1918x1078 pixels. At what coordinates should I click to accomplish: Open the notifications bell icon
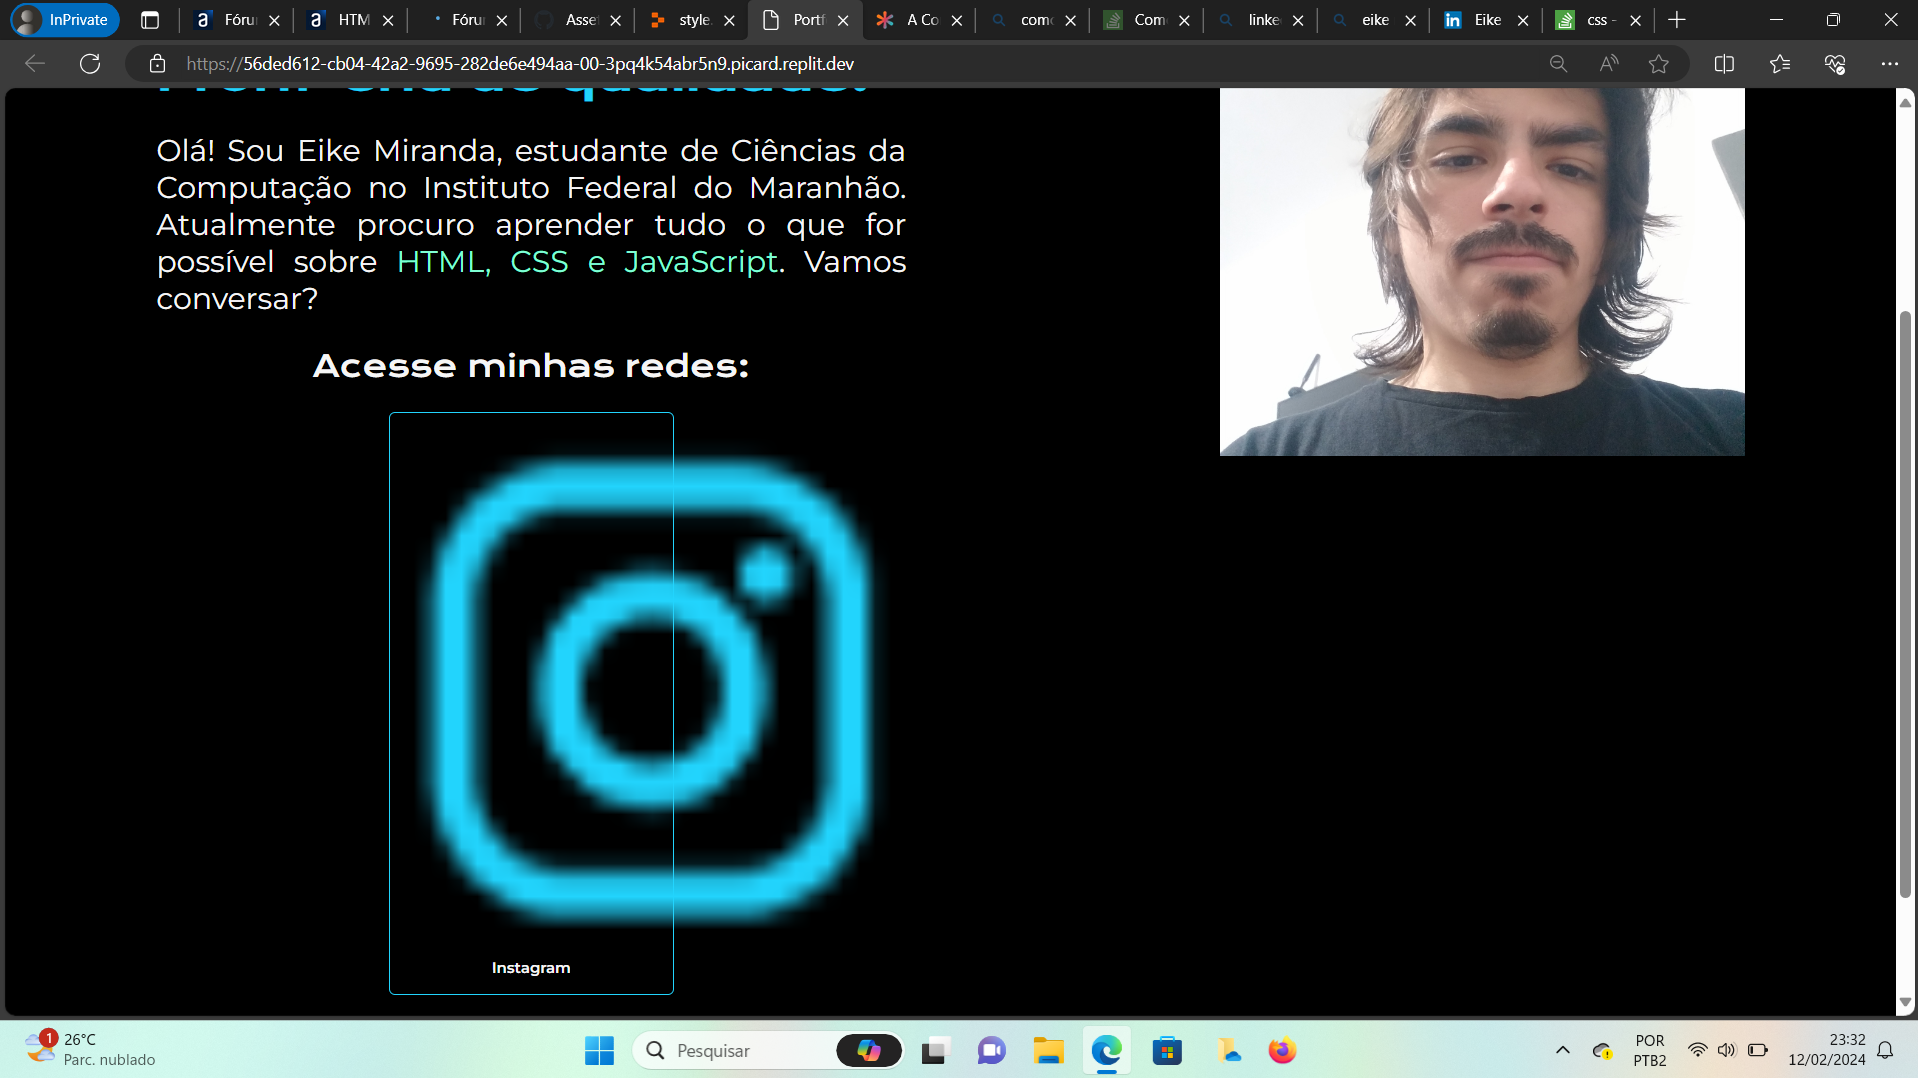point(1885,1050)
